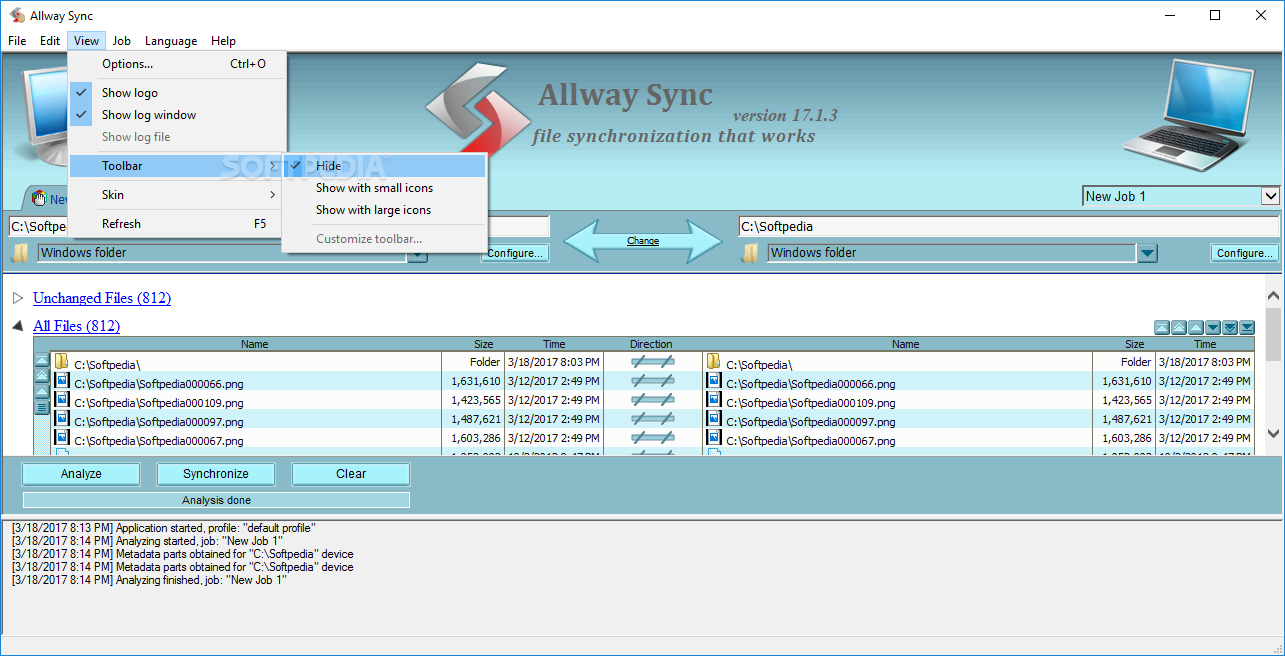Open the Toolbar submenu entry

(177, 166)
